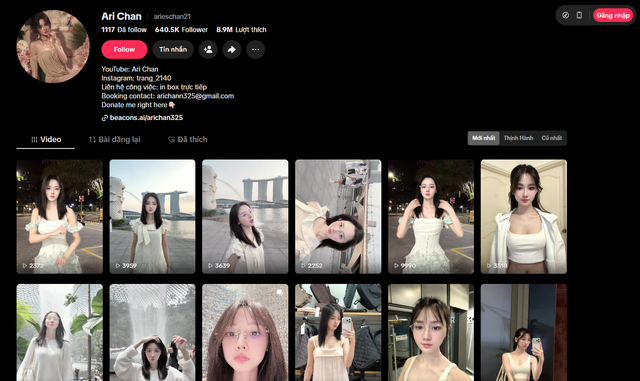Click the Liên hệ công việc bio line
Image resolution: width=640 pixels, height=381 pixels.
154,87
